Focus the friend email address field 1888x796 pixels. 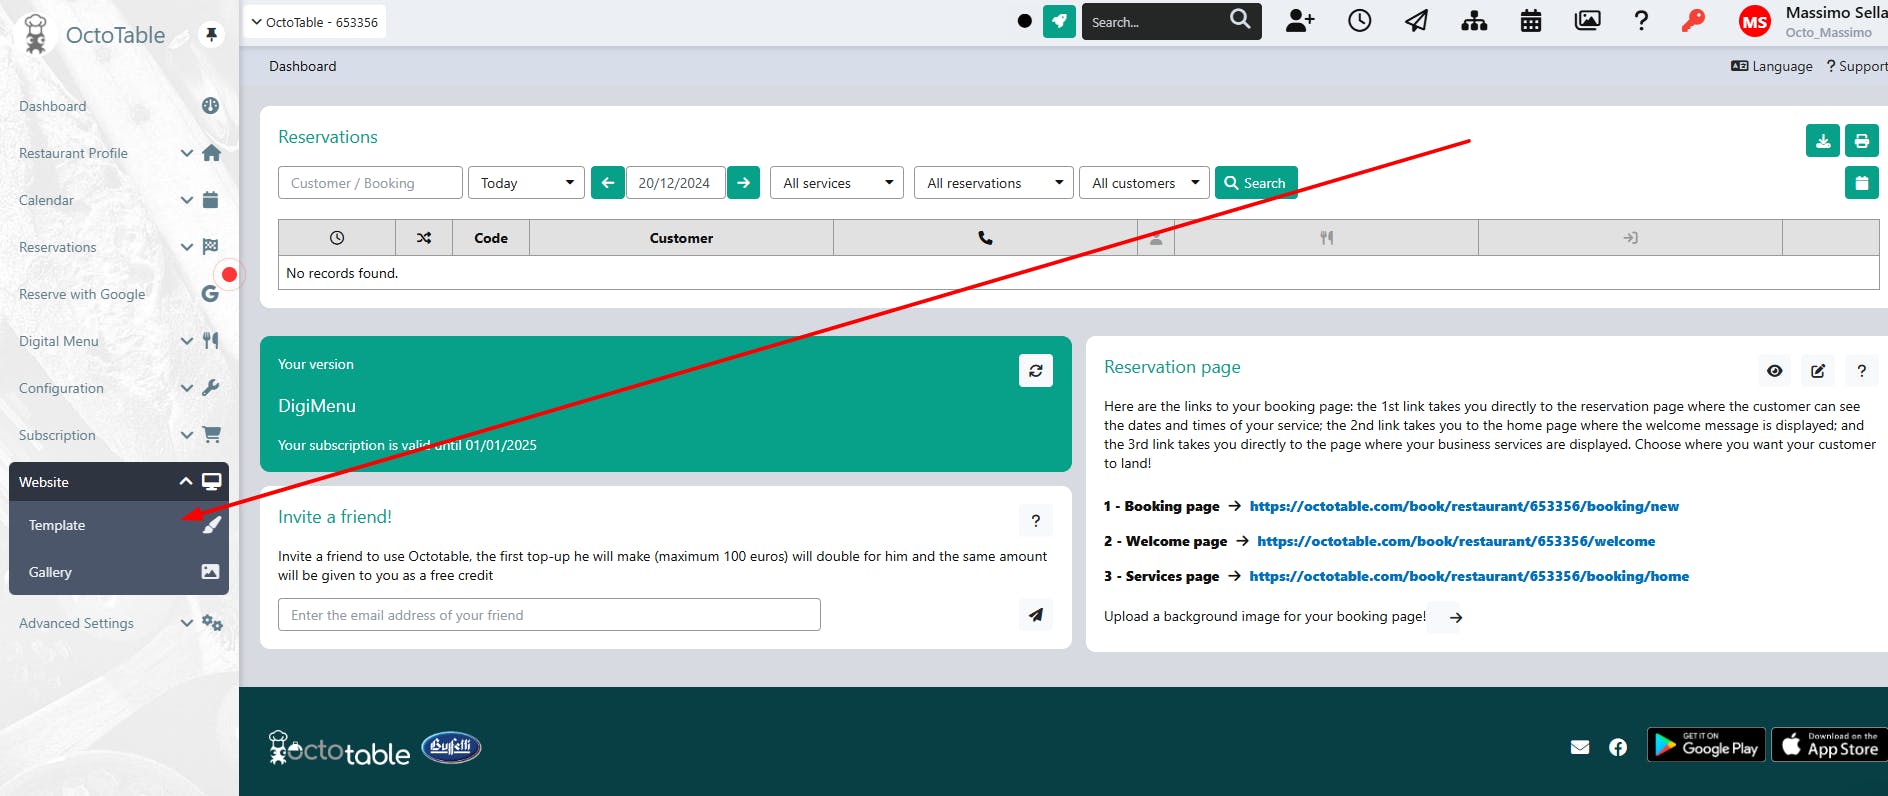(549, 615)
